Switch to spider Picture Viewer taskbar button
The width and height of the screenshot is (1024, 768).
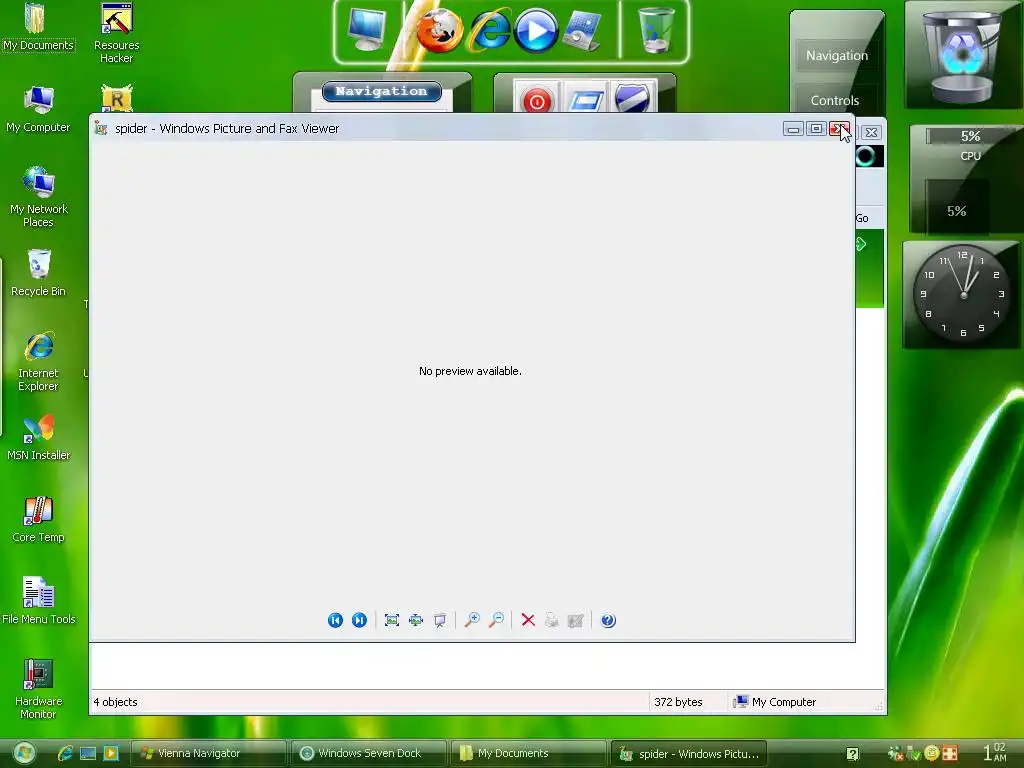pyautogui.click(x=688, y=754)
